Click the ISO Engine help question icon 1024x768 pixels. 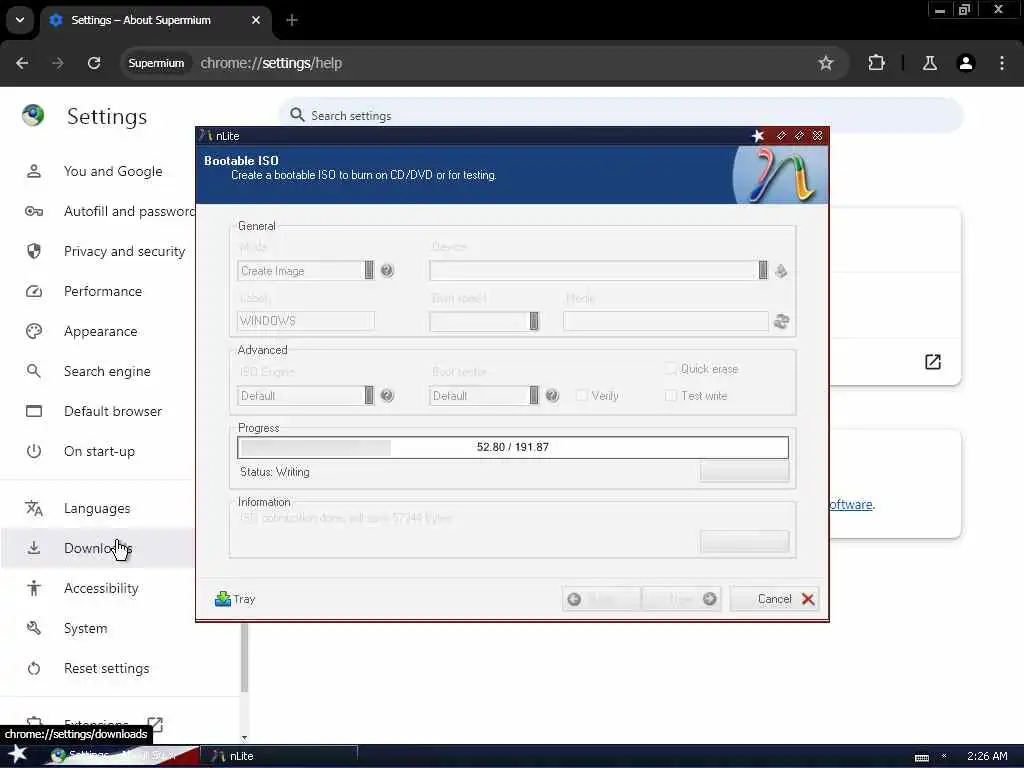(x=387, y=395)
